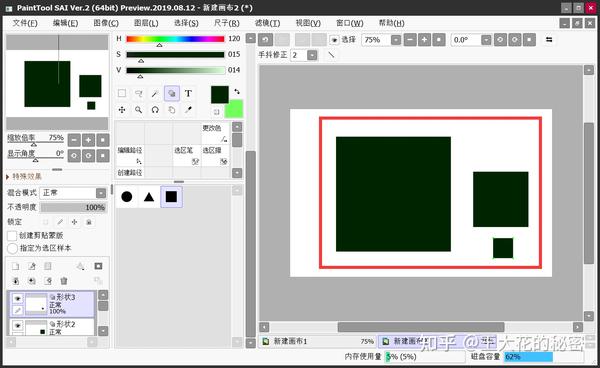
Task: Click the undo button in toolbar
Action: (266, 40)
